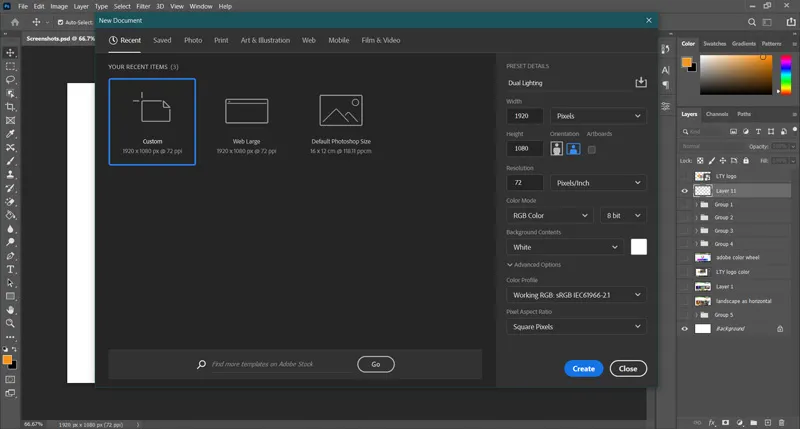Select the Eyedropper tool
The image size is (800, 429).
(10, 134)
